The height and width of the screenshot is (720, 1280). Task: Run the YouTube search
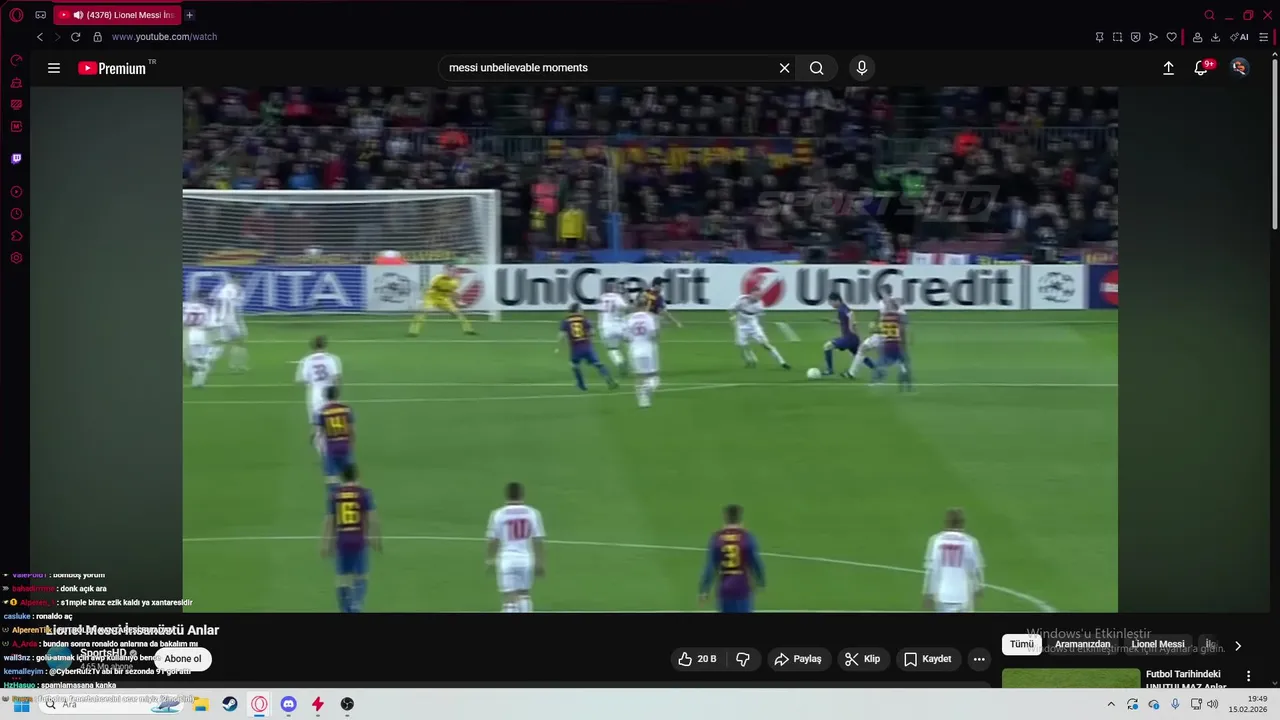[x=817, y=68]
